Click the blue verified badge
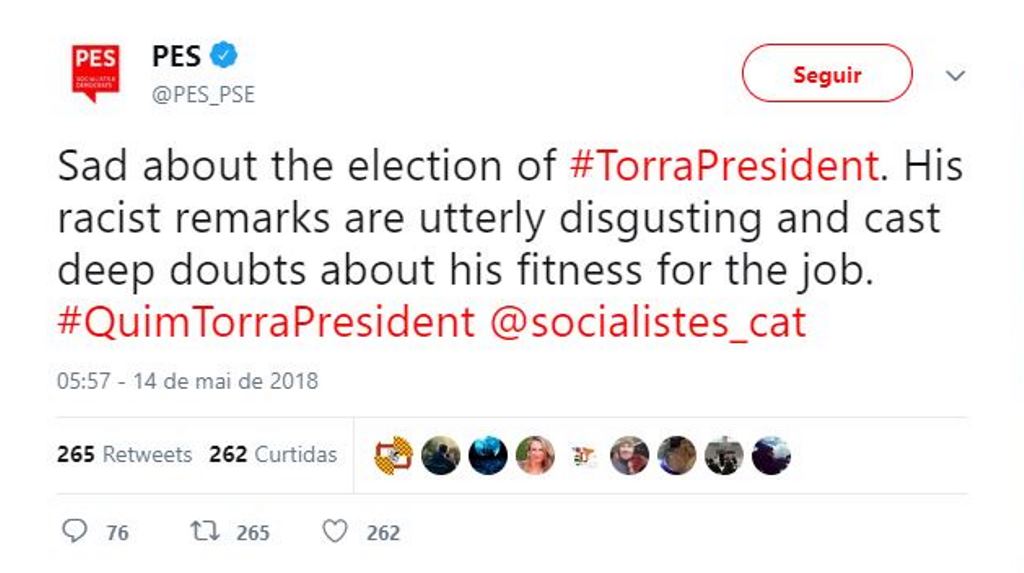This screenshot has width=1024, height=573. point(225,55)
